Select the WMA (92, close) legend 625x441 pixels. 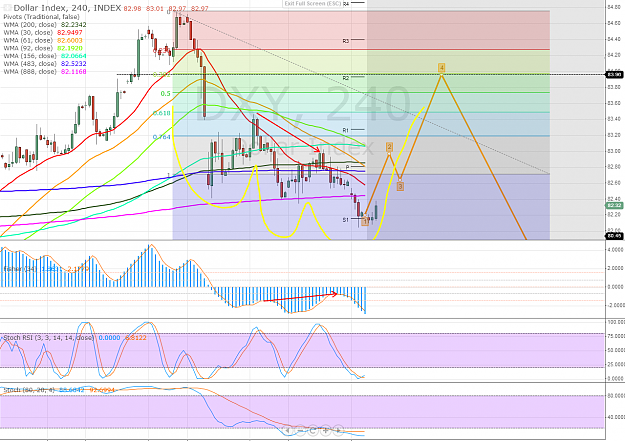coord(28,48)
